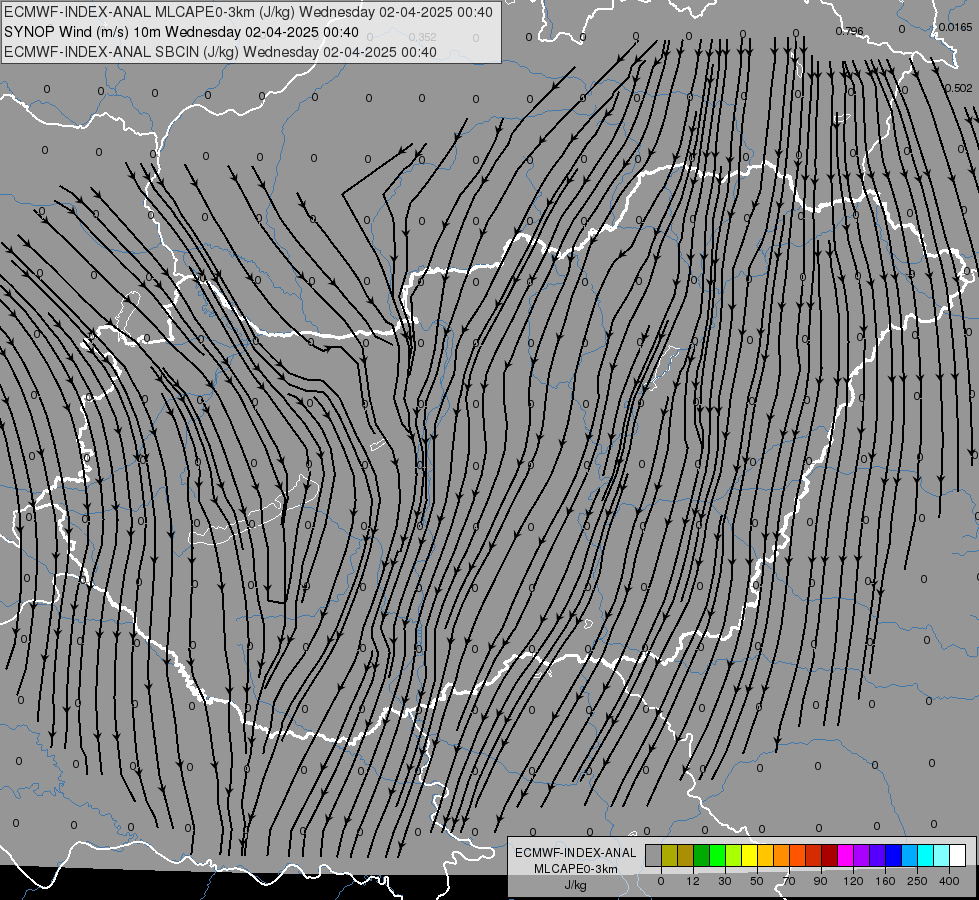
Task: Click the legend title ECMWF-INDEX-ANAL
Action: coord(576,853)
